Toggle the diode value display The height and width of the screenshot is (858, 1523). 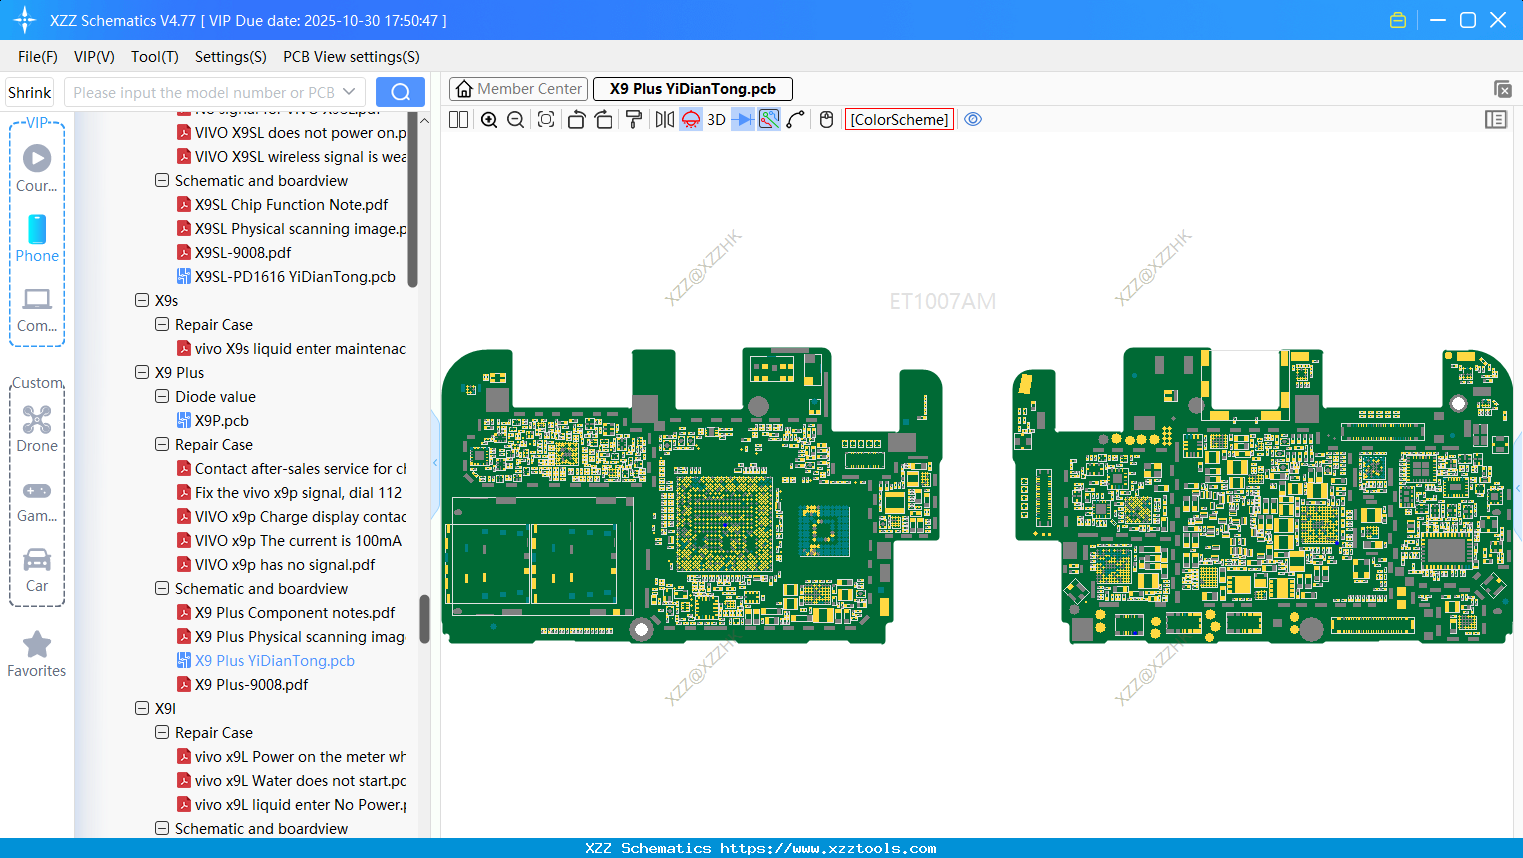pyautogui.click(x=743, y=120)
